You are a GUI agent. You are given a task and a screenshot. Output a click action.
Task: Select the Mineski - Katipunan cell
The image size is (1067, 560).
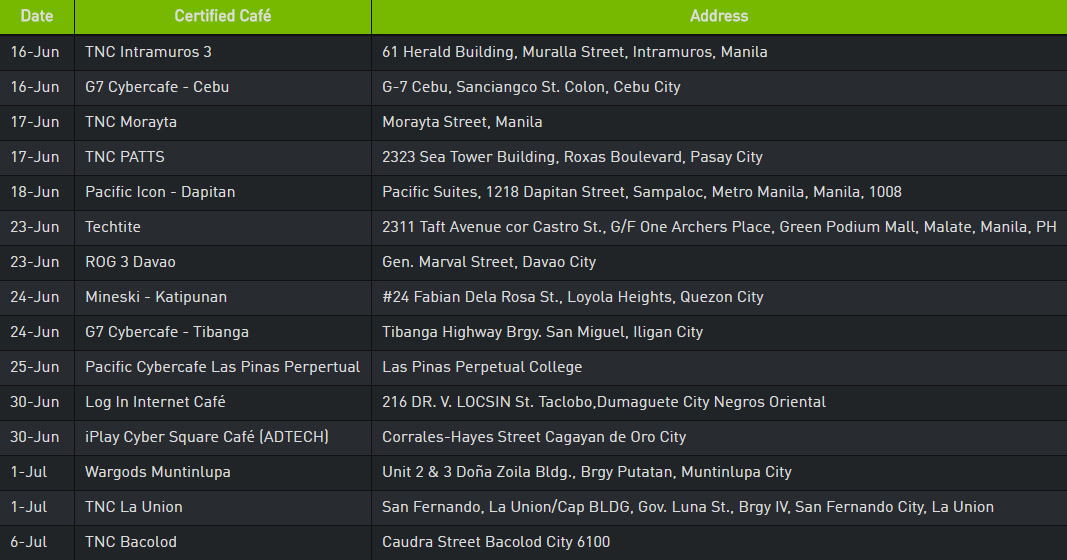pos(223,298)
